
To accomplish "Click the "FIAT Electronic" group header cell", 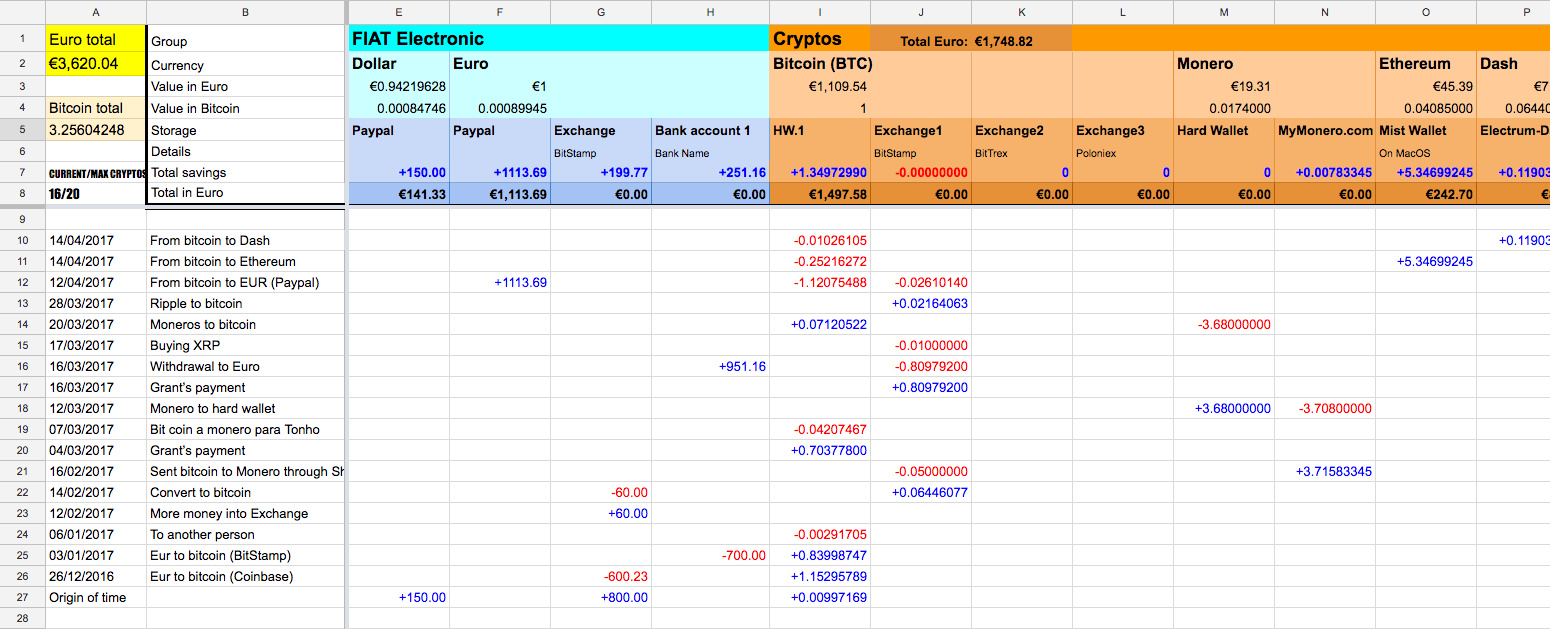I will pos(558,40).
